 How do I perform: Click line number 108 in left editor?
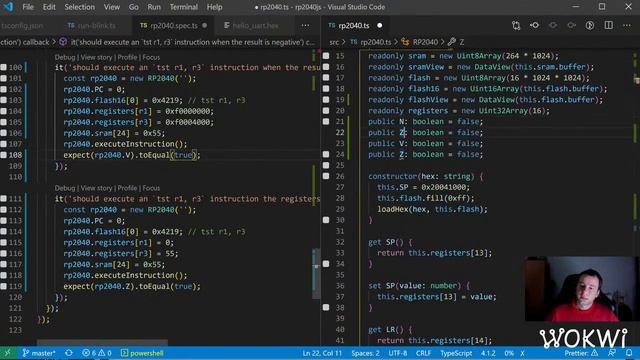[15, 155]
